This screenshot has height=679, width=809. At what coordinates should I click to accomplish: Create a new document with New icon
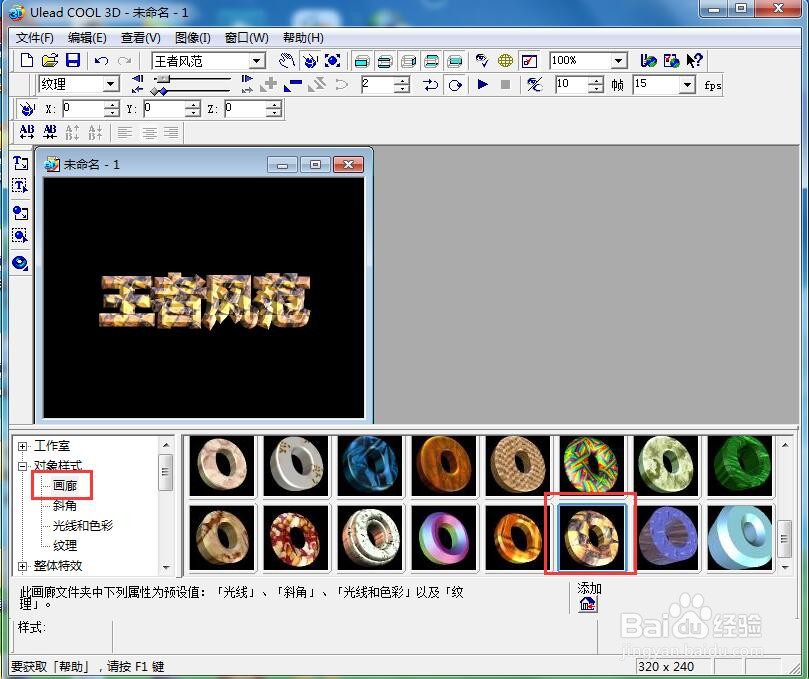(27, 60)
